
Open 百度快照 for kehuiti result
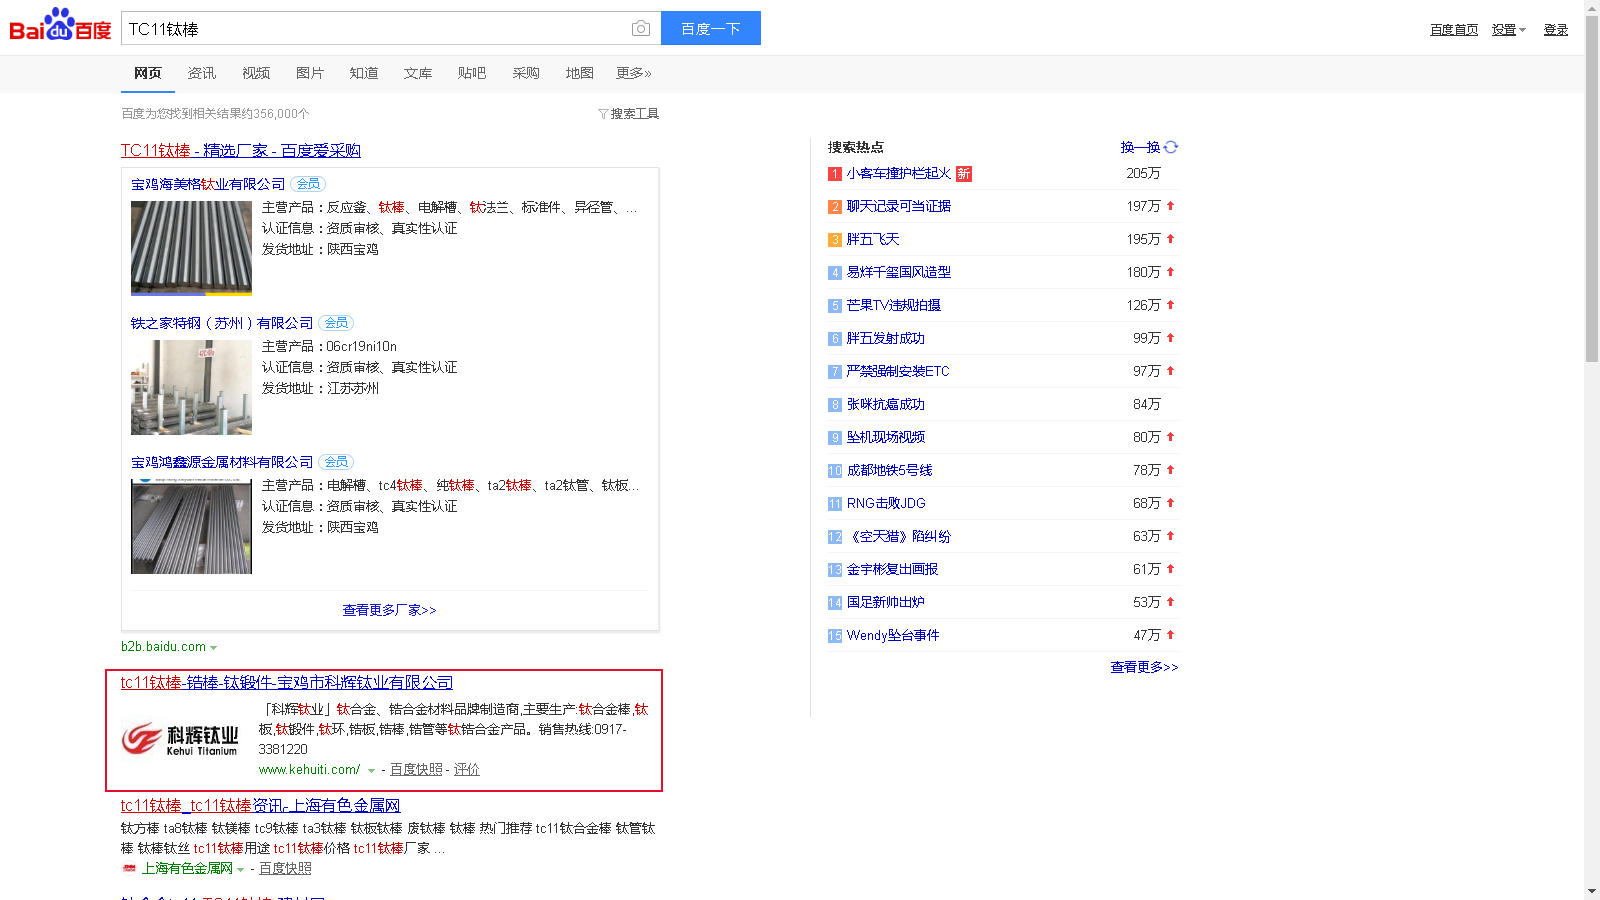[416, 769]
